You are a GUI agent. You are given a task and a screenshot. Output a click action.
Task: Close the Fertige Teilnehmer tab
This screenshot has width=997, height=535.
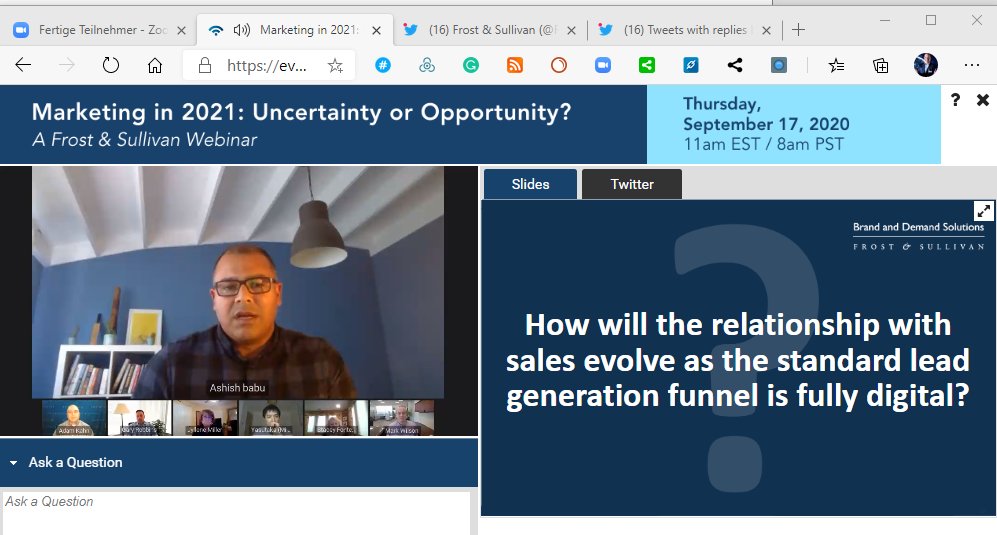click(x=181, y=30)
